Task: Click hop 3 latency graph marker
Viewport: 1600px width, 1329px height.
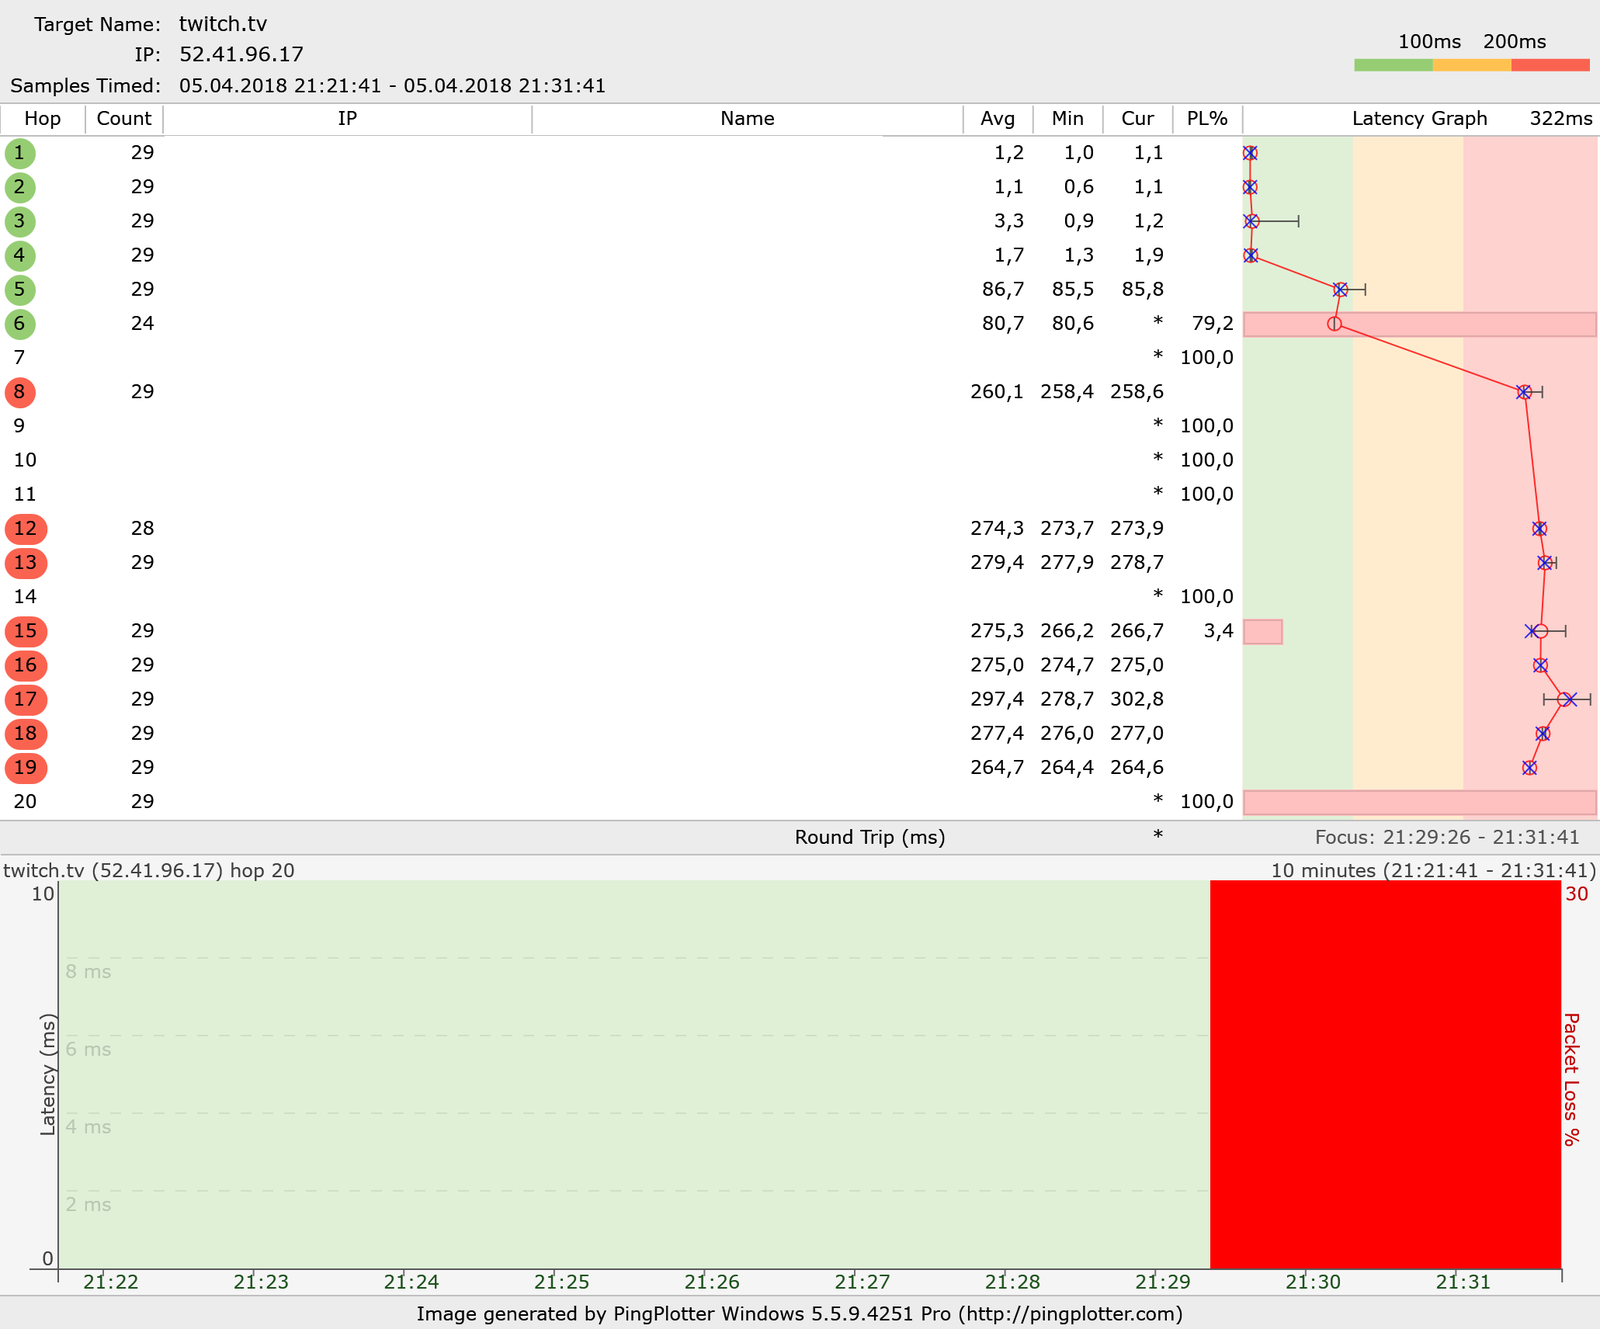Action: [1251, 221]
